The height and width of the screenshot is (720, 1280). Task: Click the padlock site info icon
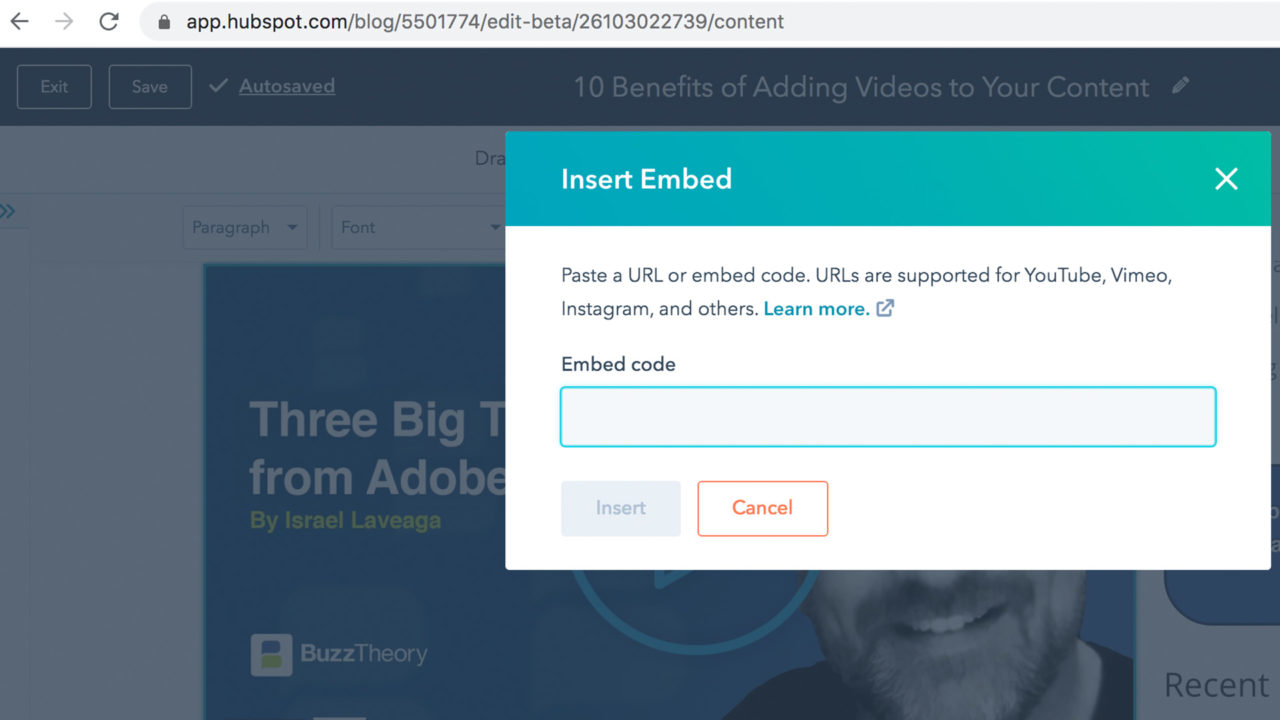click(x=164, y=22)
